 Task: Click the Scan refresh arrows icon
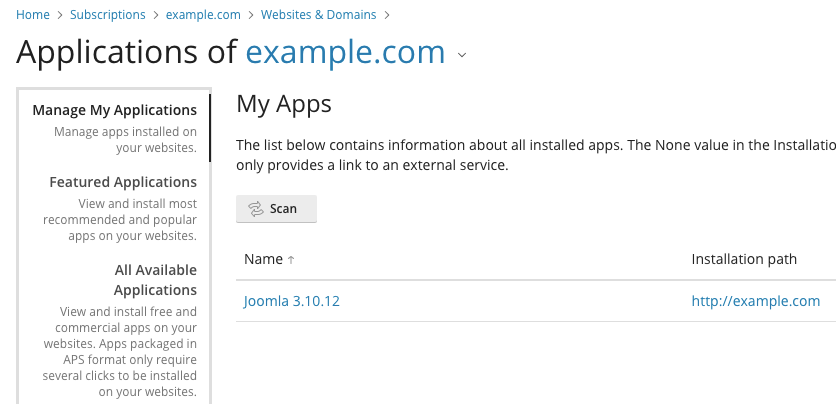point(256,209)
